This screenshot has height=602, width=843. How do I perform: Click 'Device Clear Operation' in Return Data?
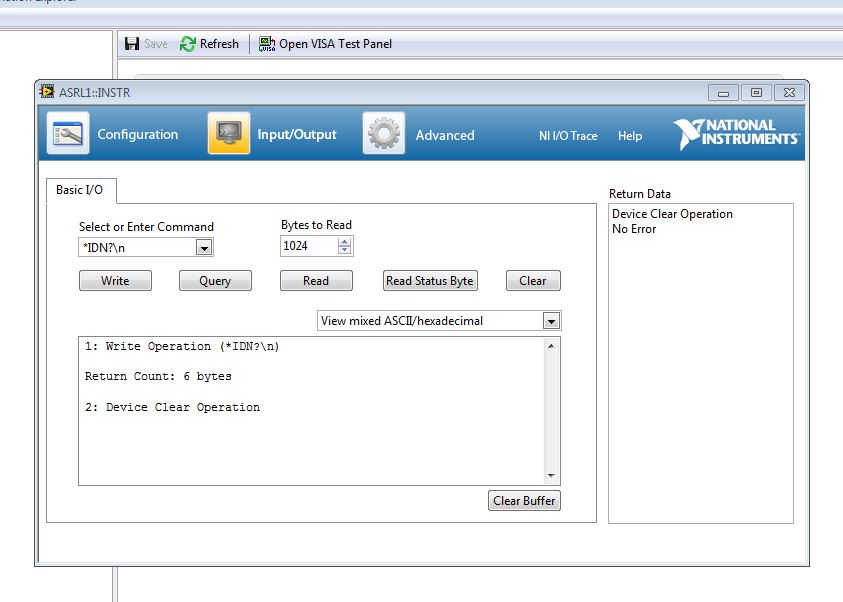(672, 214)
